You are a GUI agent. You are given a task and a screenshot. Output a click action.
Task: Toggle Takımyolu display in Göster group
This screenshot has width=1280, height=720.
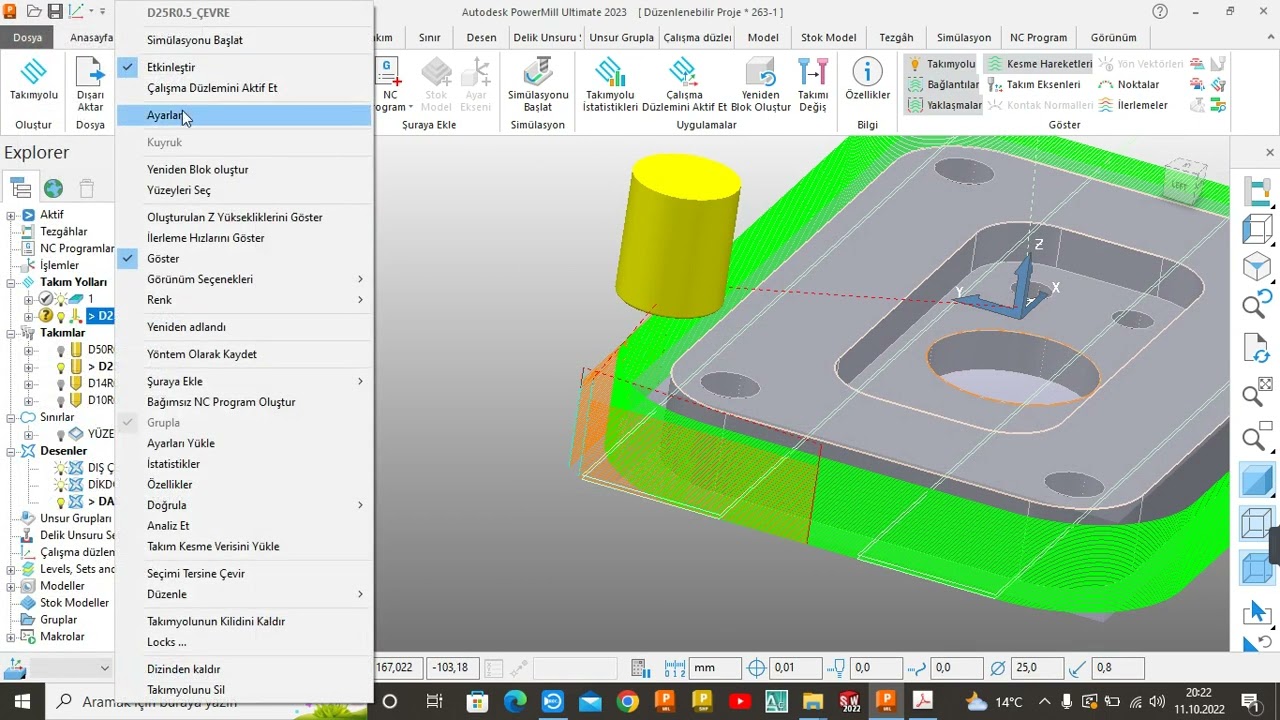(941, 64)
